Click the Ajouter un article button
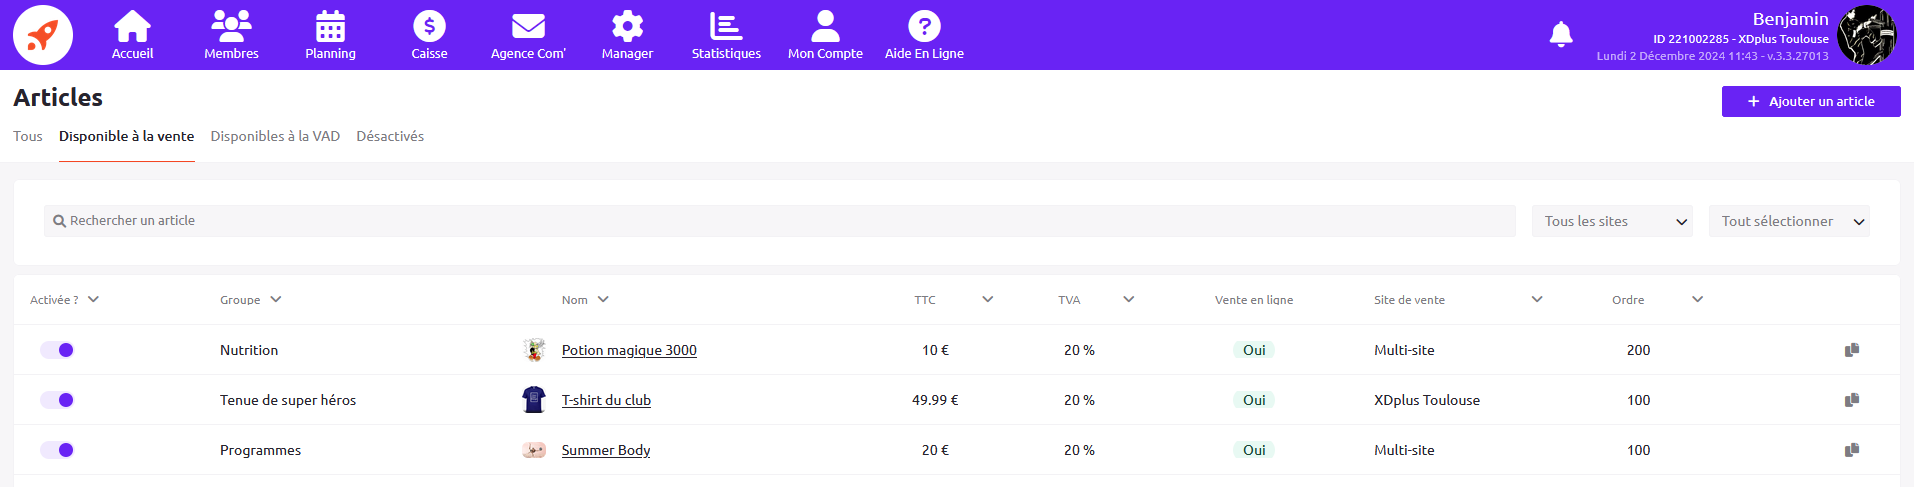Viewport: 1914px width, 487px height. [x=1810, y=101]
